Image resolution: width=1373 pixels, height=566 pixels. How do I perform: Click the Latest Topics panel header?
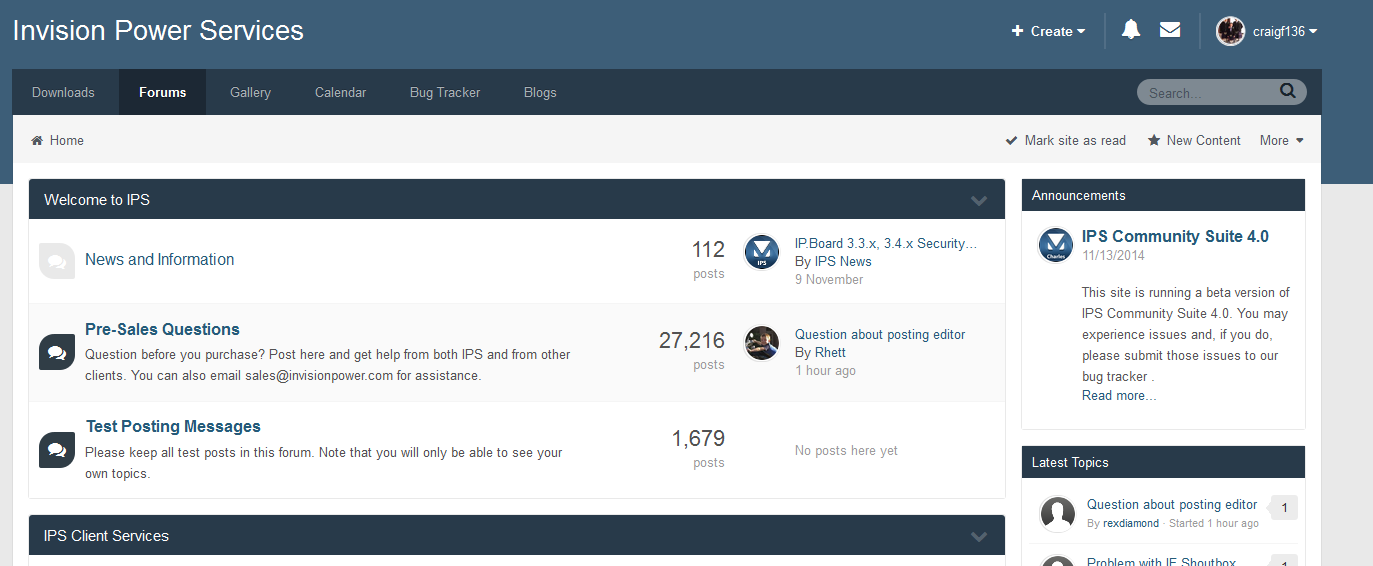(x=1163, y=462)
